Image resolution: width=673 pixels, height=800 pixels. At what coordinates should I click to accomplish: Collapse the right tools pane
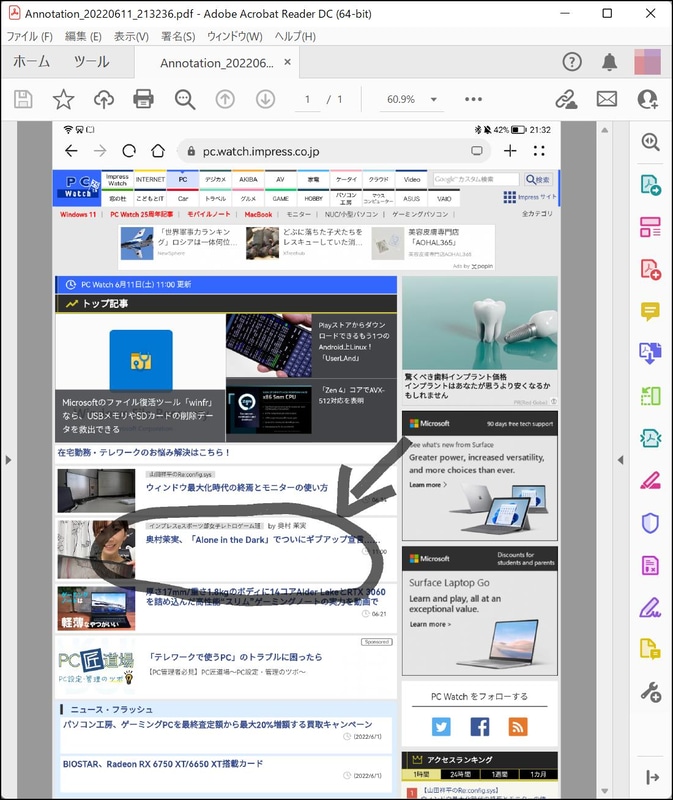(653, 777)
